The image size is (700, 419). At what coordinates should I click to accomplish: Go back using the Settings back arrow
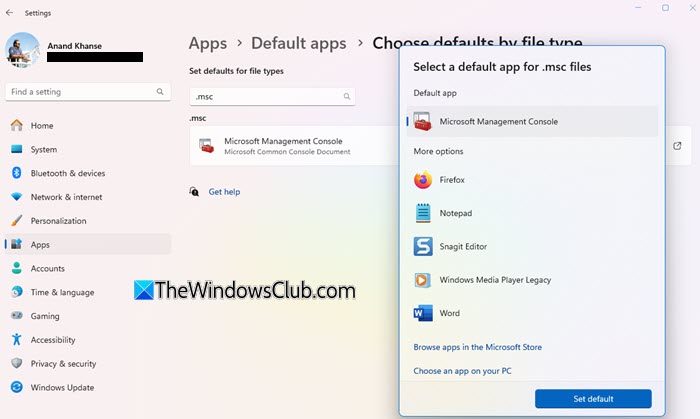point(9,12)
